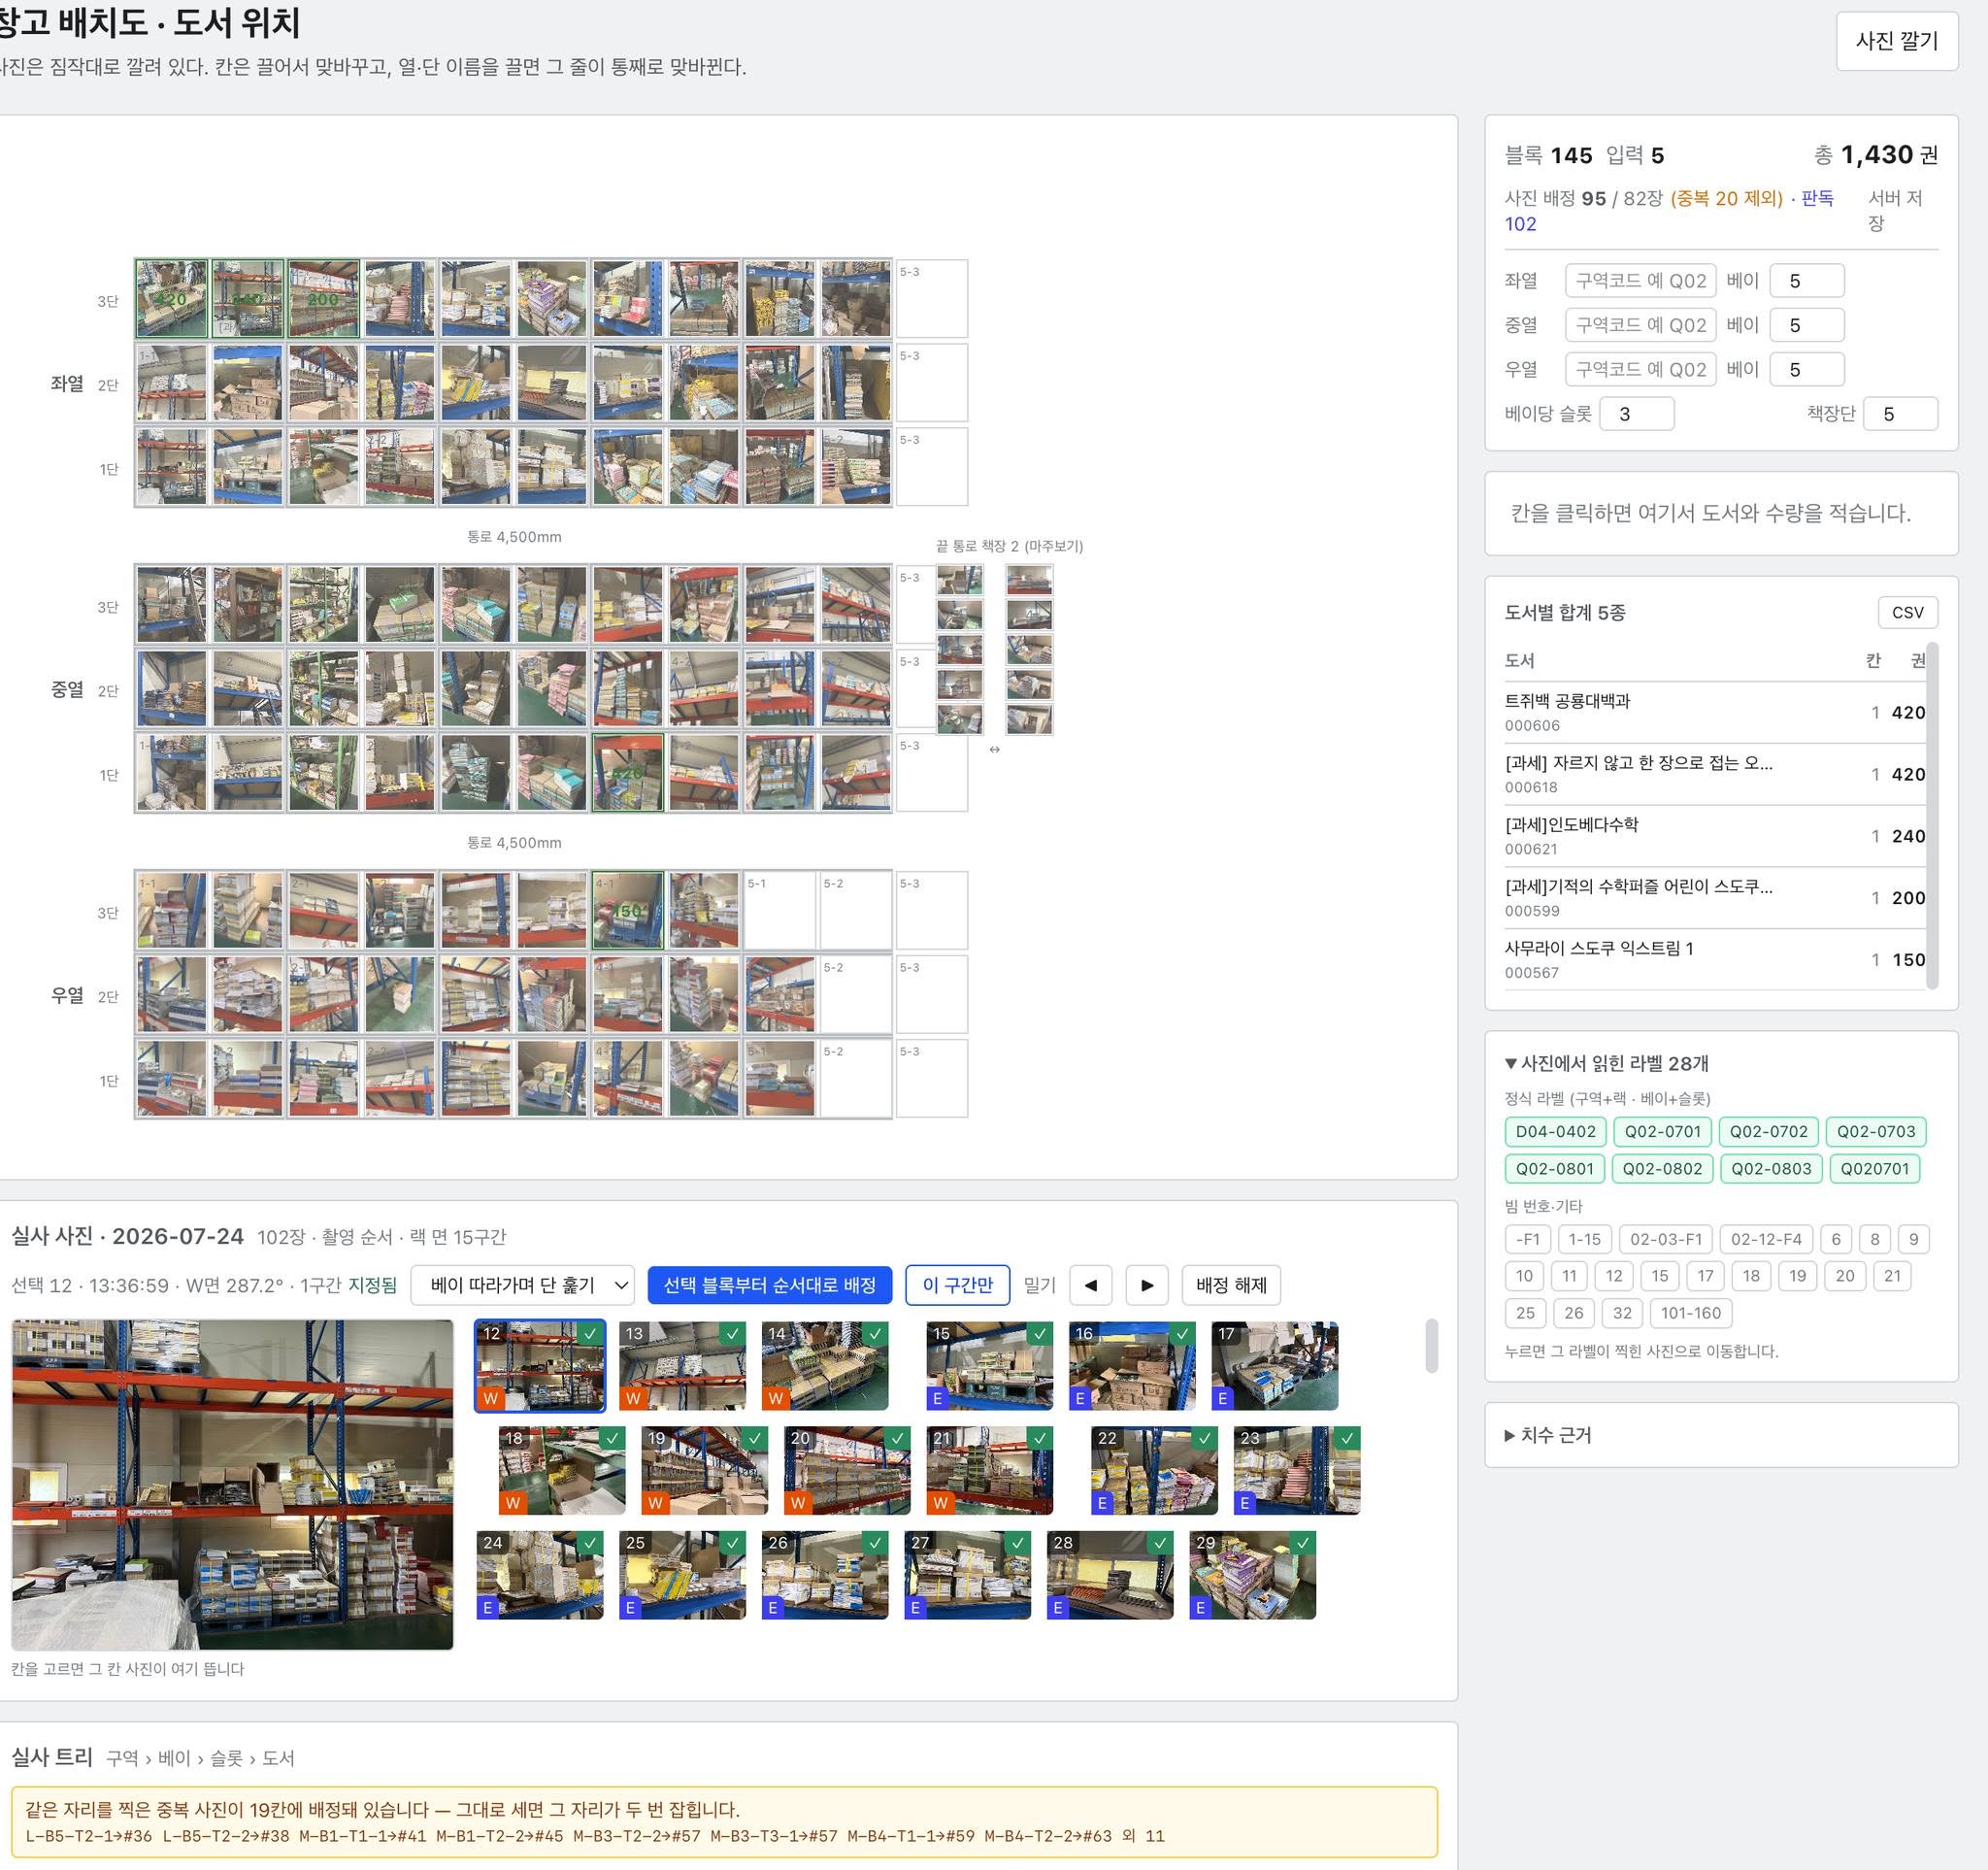Click the 배정 해제 button
The width and height of the screenshot is (1988, 1870).
click(1231, 1285)
